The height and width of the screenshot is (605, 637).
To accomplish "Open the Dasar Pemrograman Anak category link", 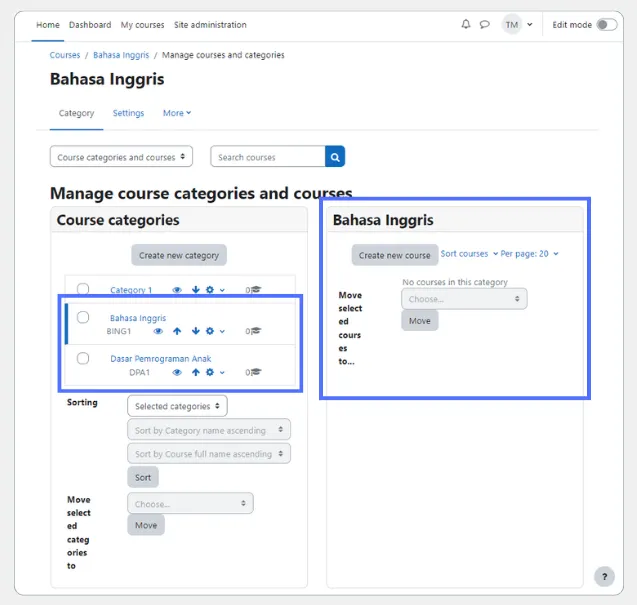I will pyautogui.click(x=161, y=359).
